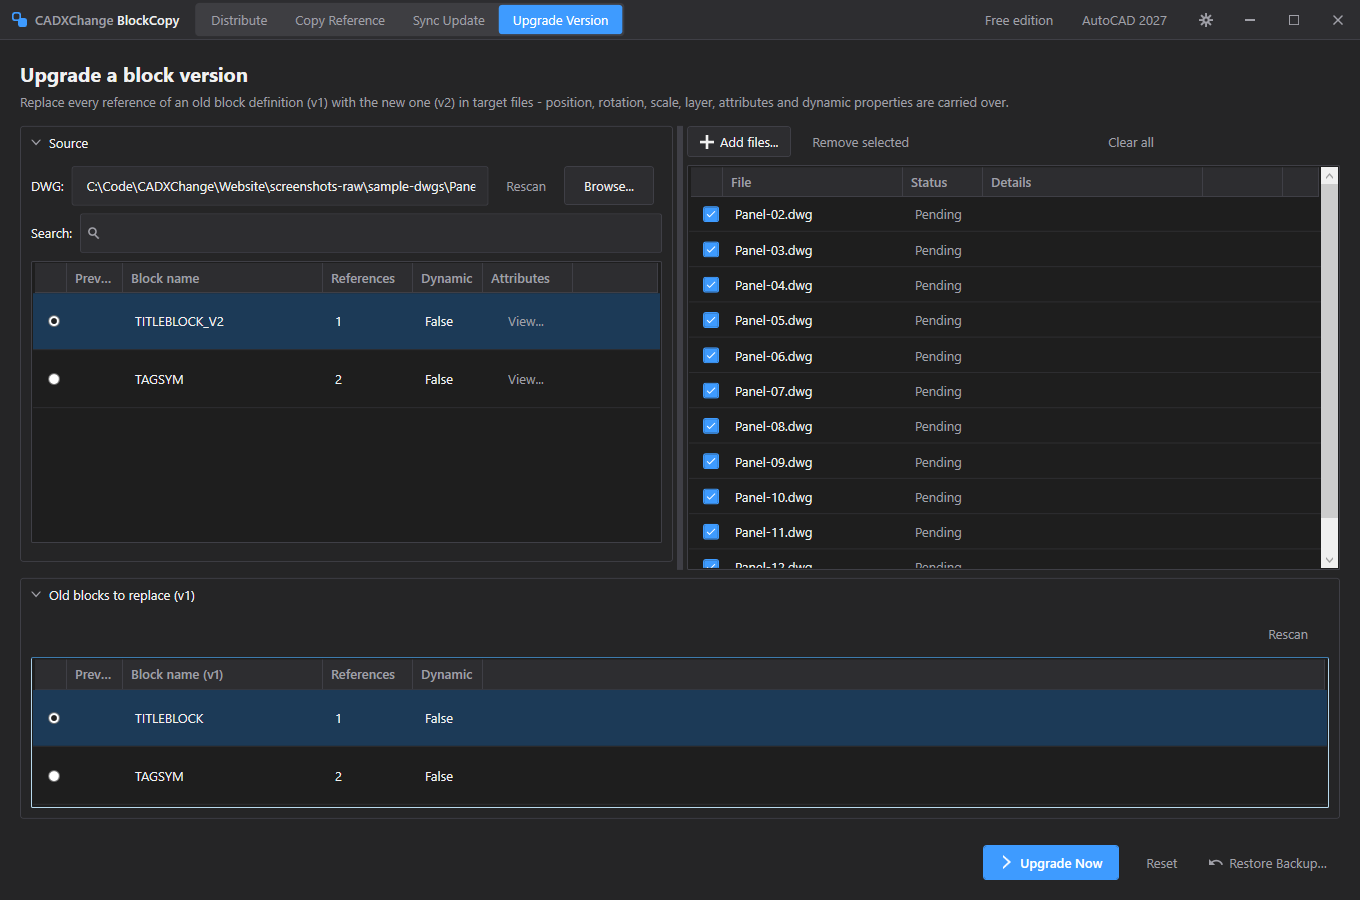Click the Details column header
Image resolution: width=1360 pixels, height=900 pixels.
[1092, 182]
